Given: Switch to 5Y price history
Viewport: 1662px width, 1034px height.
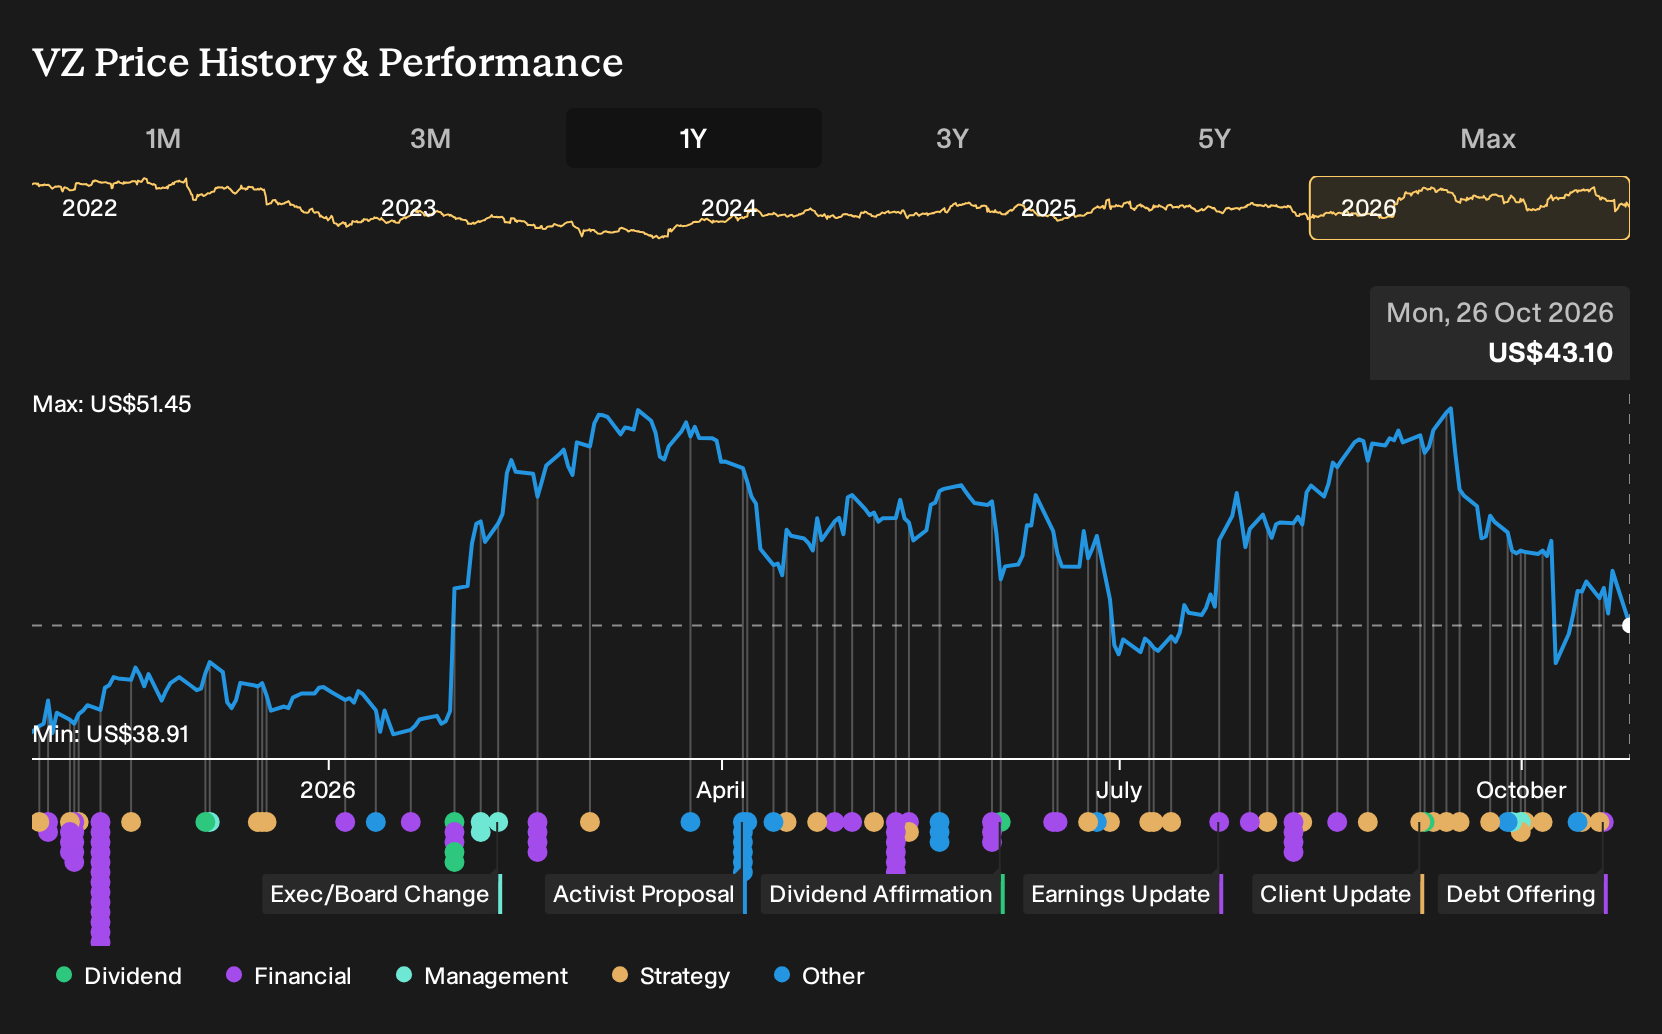Looking at the screenshot, I should point(1214,138).
